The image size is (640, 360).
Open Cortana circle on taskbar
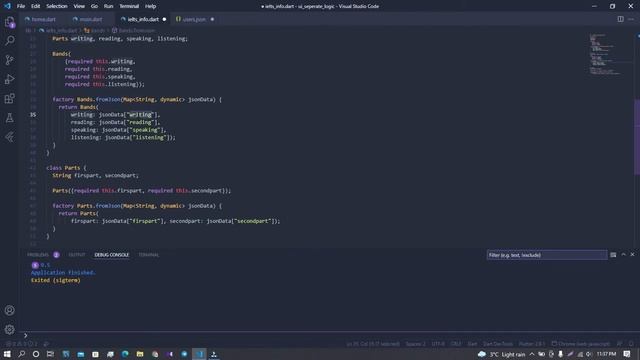click(36, 354)
